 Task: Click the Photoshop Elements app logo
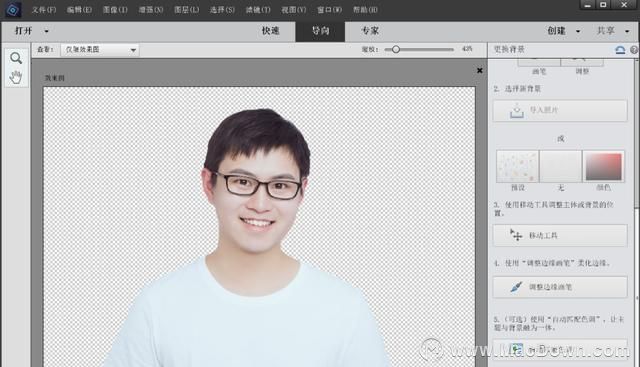point(13,10)
